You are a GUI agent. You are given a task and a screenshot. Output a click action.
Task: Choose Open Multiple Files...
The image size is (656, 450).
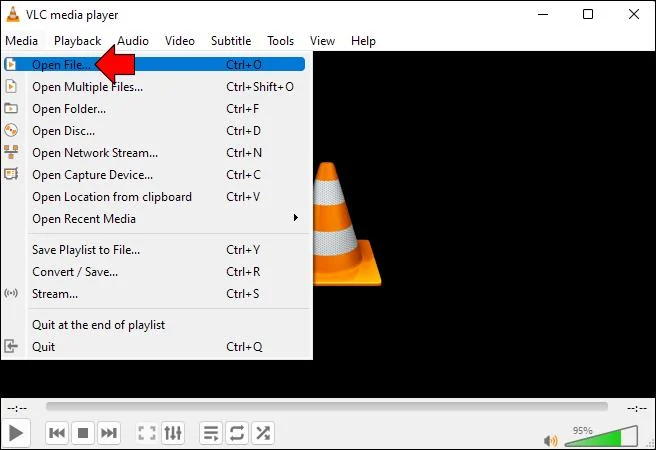154,87
